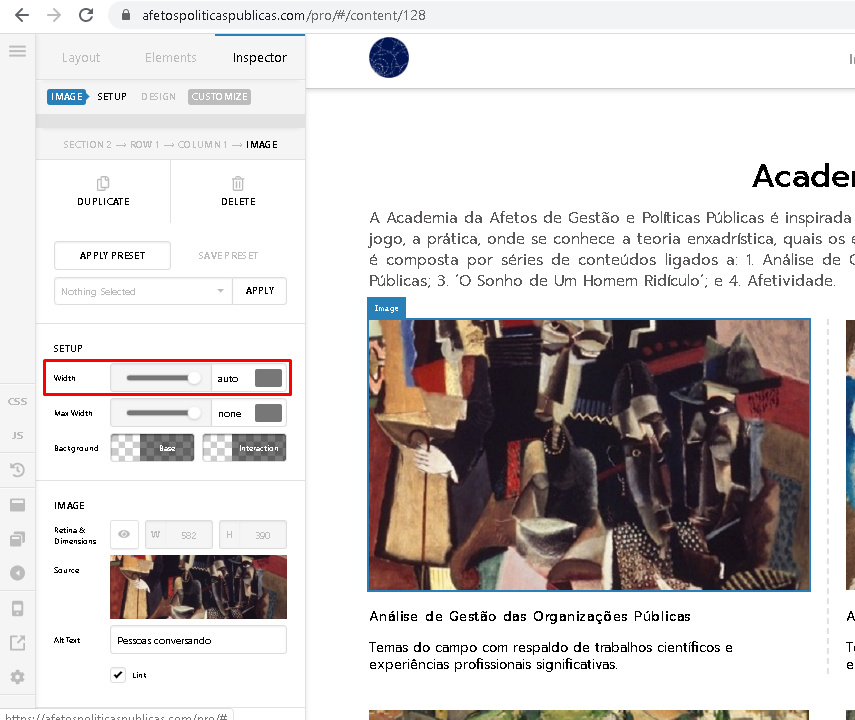Open the templates icon below history

coord(17,505)
